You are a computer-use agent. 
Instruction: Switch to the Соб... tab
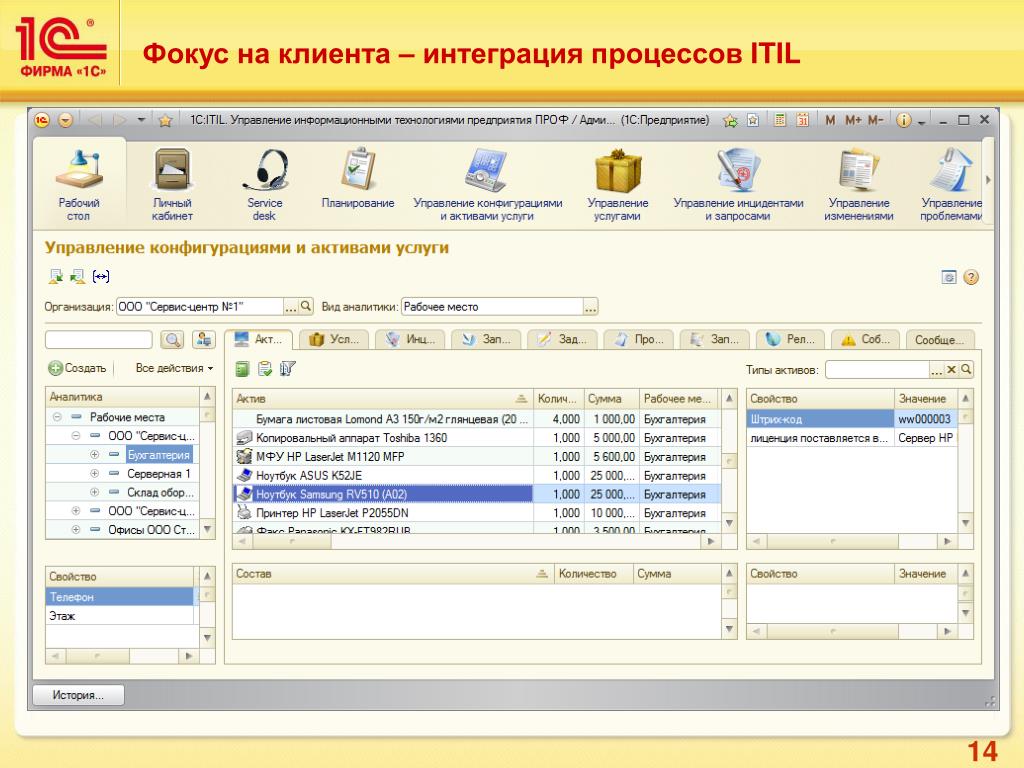pyautogui.click(x=866, y=340)
